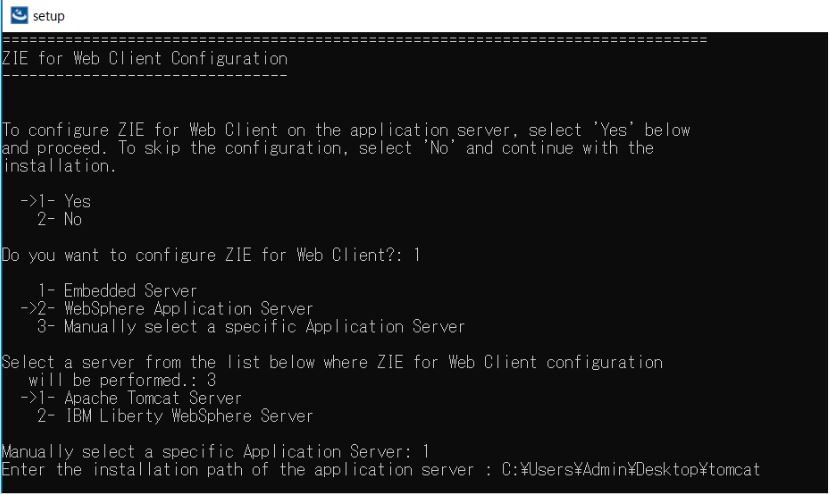The height and width of the screenshot is (494, 830).
Task: Click the "setup" window title text
Action: point(48,16)
